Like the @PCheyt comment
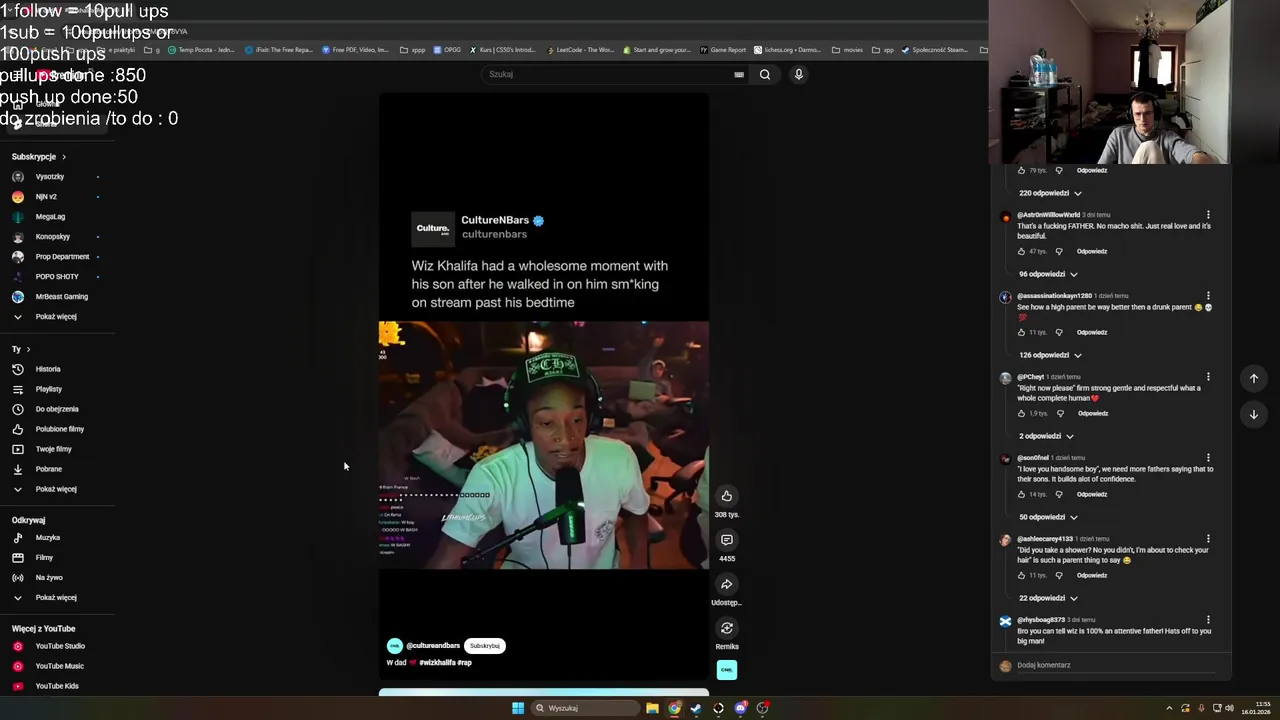 point(1021,413)
